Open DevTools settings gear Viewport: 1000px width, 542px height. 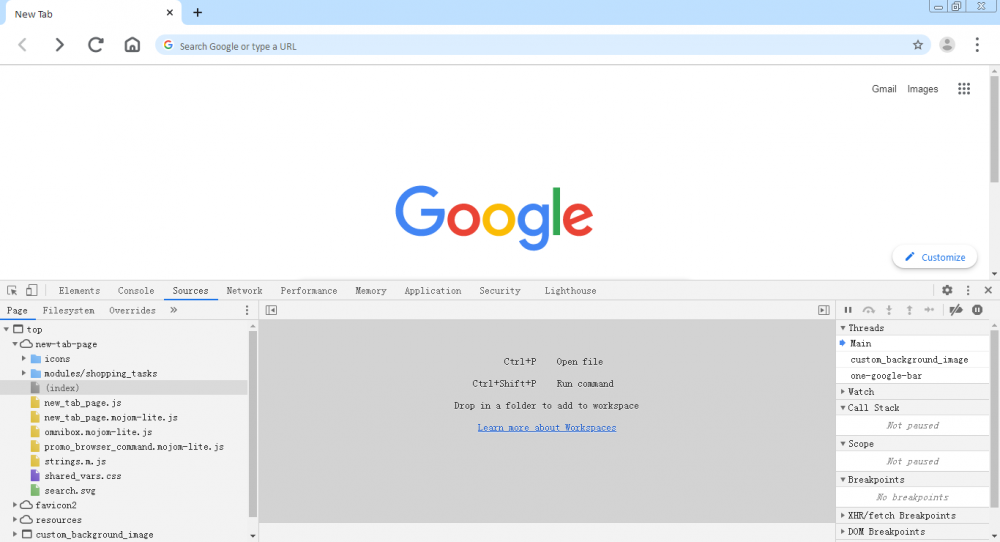pos(947,291)
